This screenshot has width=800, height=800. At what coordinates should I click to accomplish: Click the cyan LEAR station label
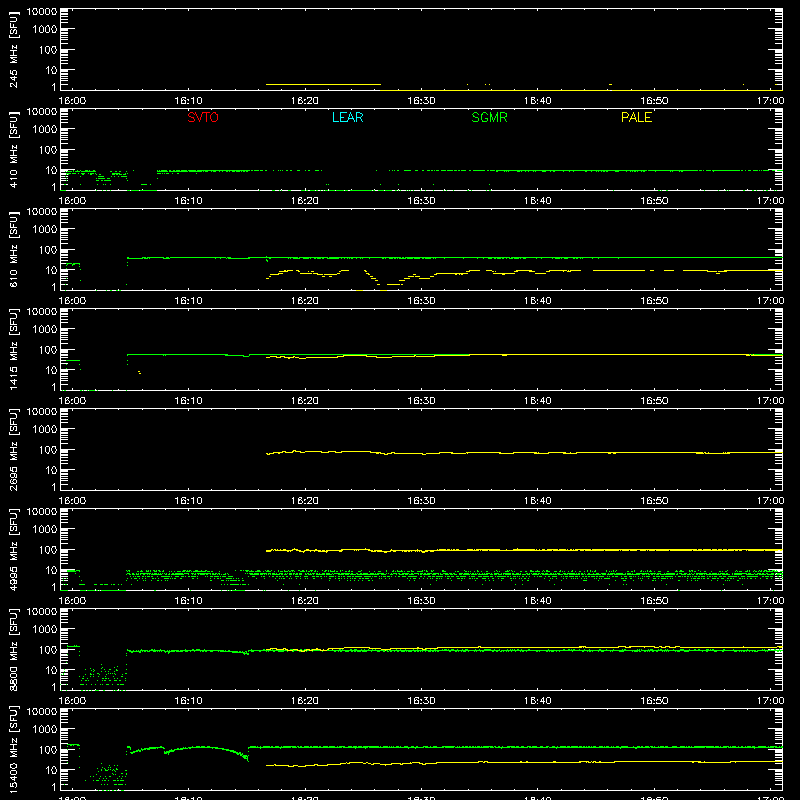click(347, 117)
